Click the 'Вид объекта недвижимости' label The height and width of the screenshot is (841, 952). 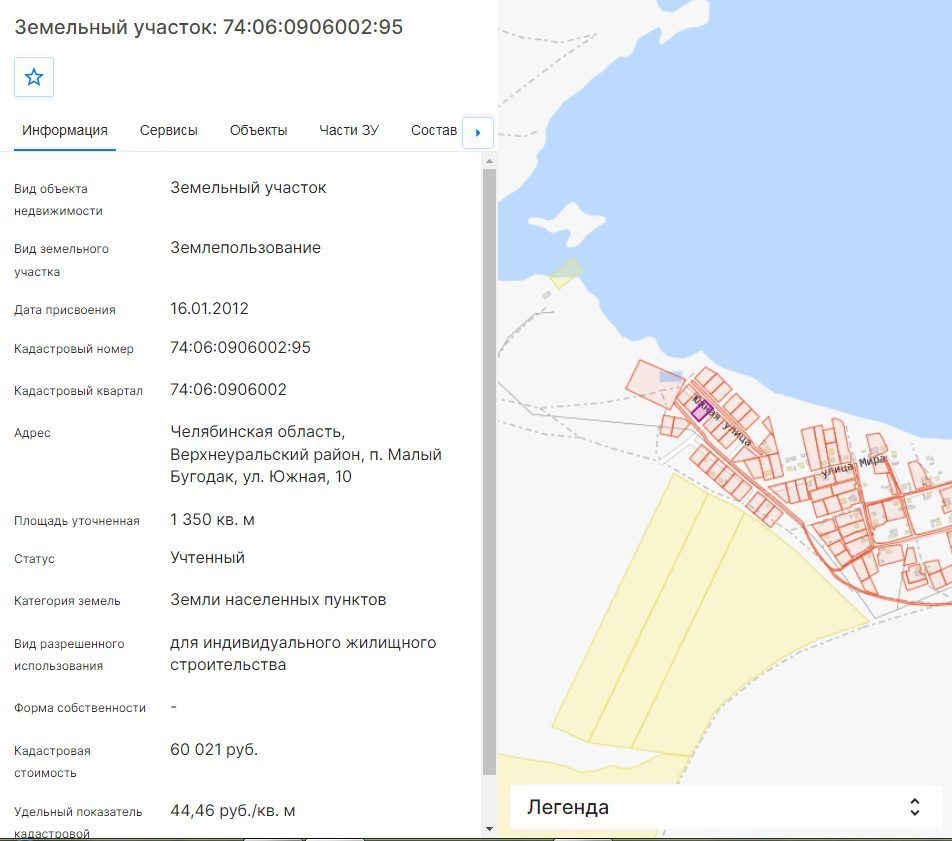(x=58, y=200)
